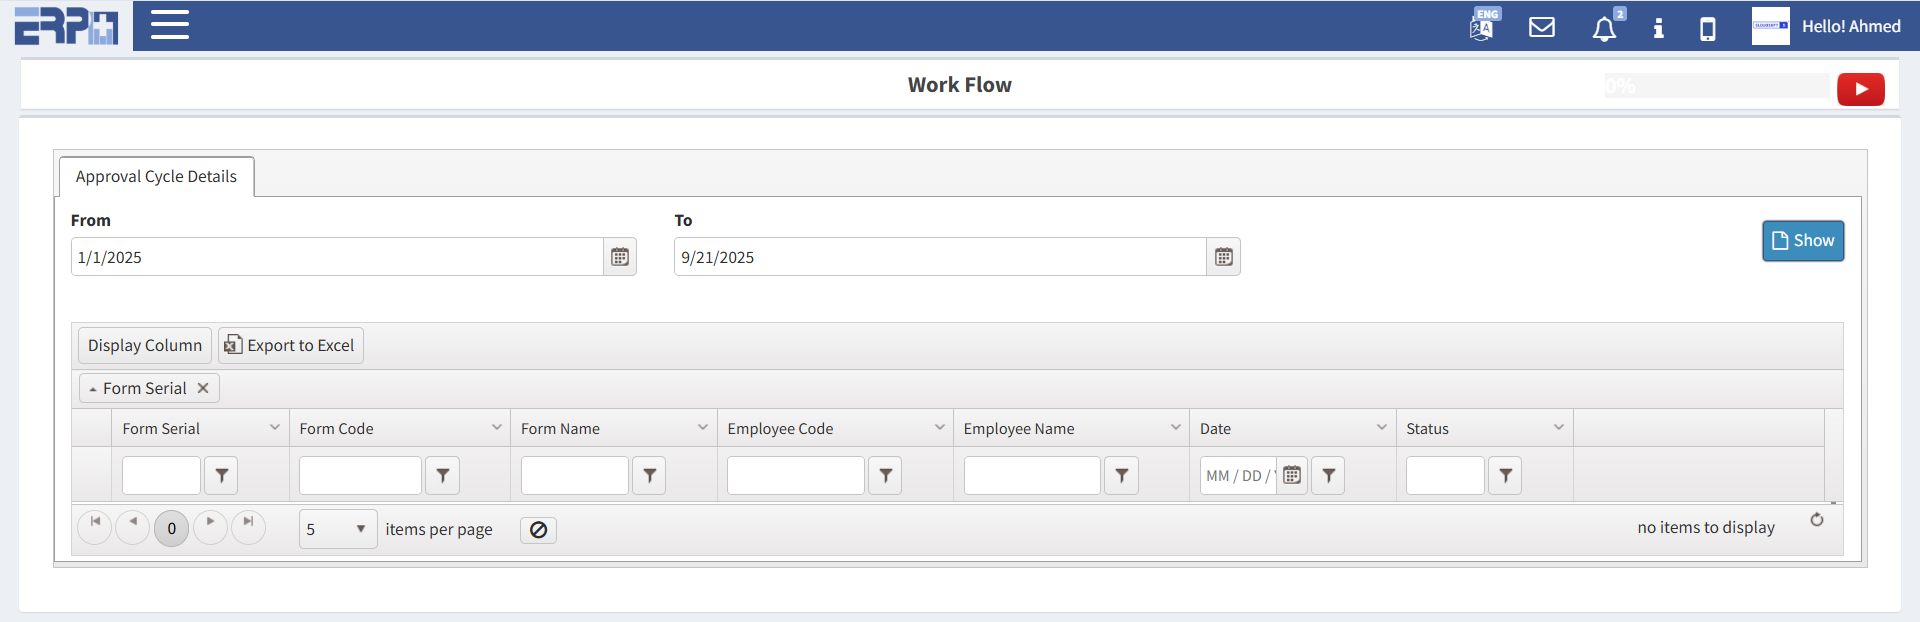1920x622 pixels.
Task: Click Export to Excel button
Action: tap(291, 346)
